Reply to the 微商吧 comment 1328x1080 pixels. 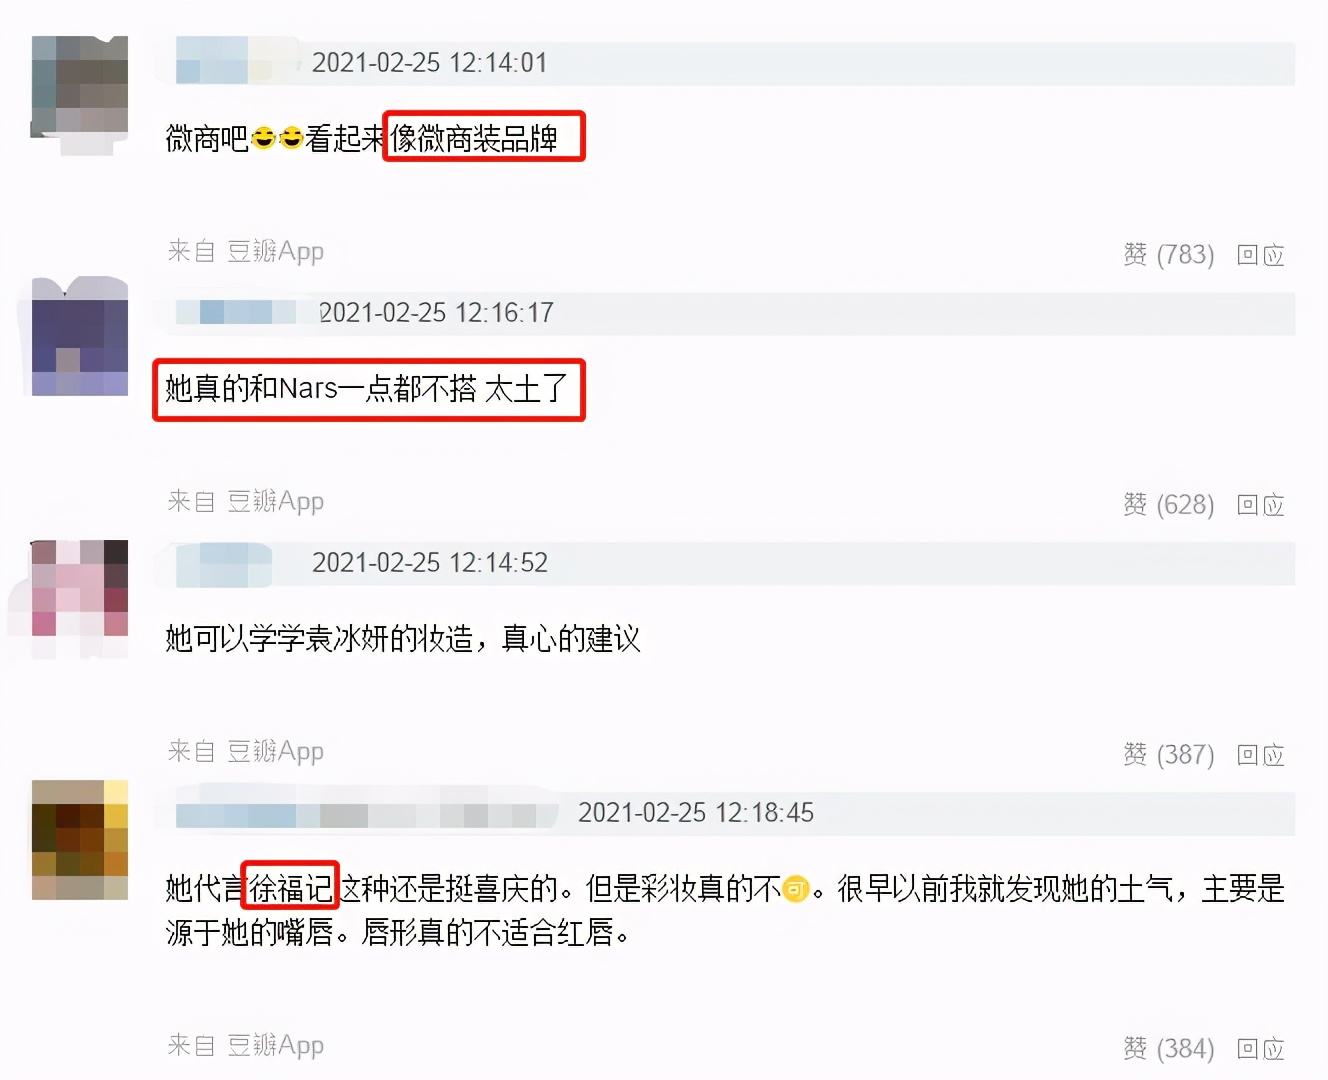coord(1260,255)
